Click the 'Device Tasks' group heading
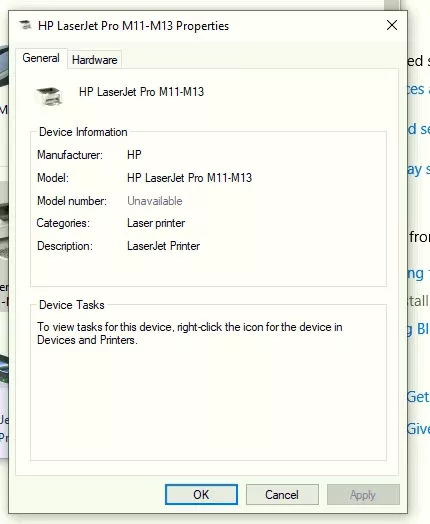 tap(72, 305)
